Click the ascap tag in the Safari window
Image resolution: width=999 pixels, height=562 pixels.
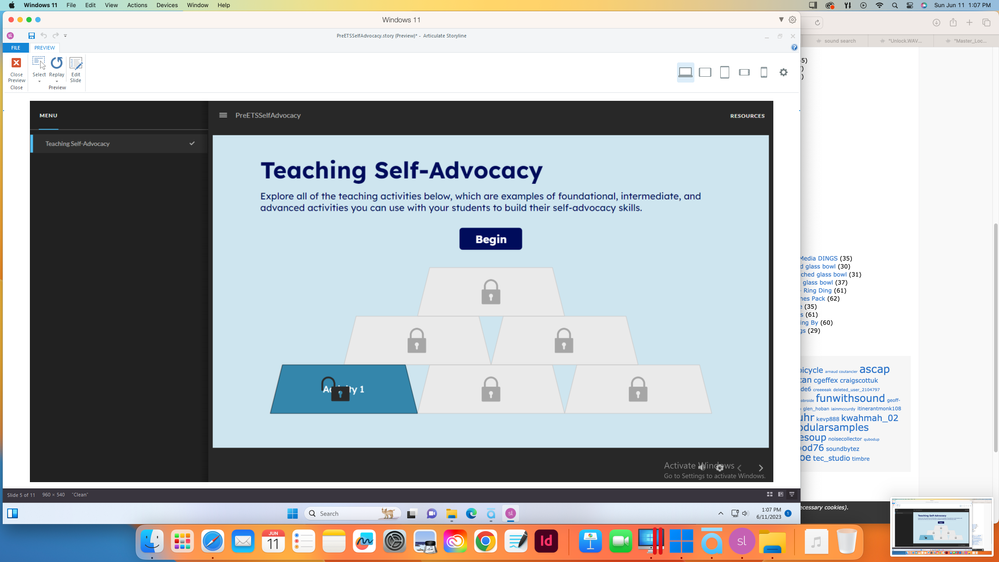pyautogui.click(x=874, y=369)
